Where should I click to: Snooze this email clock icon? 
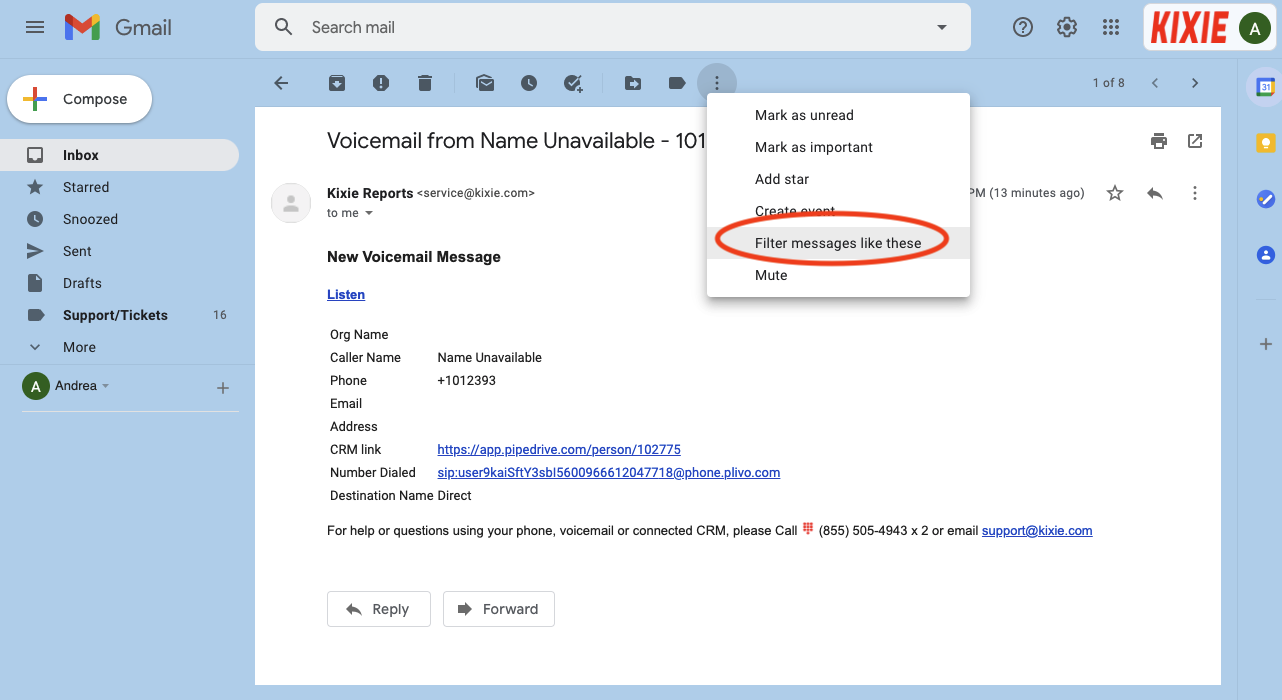click(x=529, y=83)
